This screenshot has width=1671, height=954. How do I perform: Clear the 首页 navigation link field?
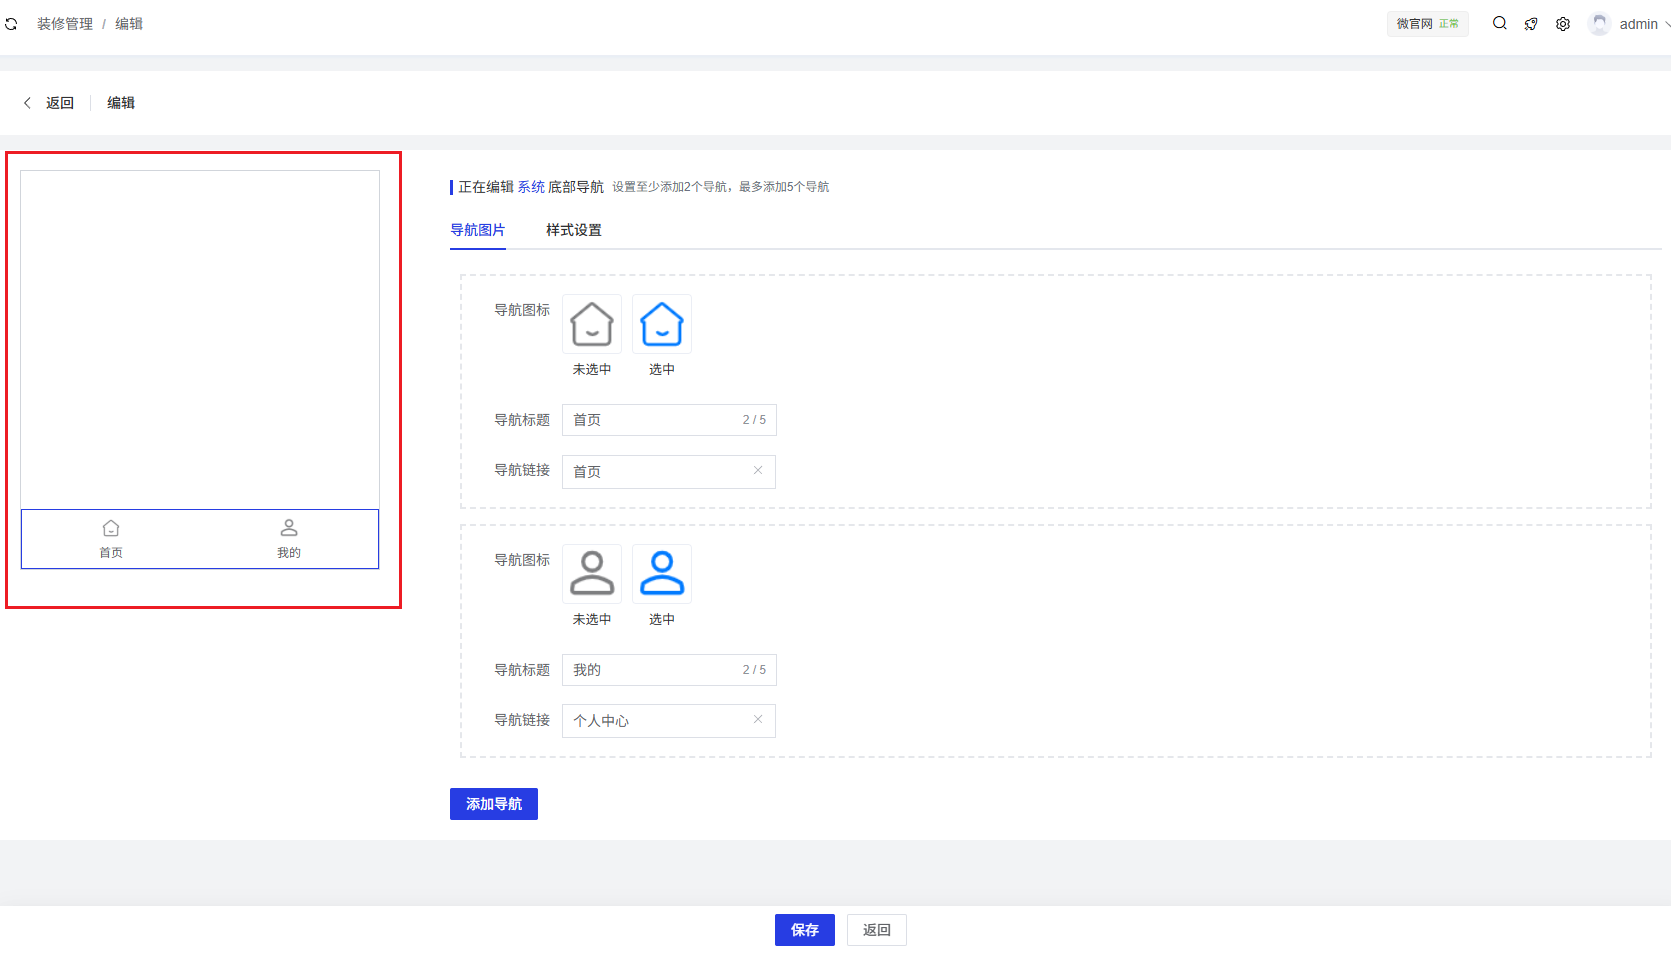(758, 471)
